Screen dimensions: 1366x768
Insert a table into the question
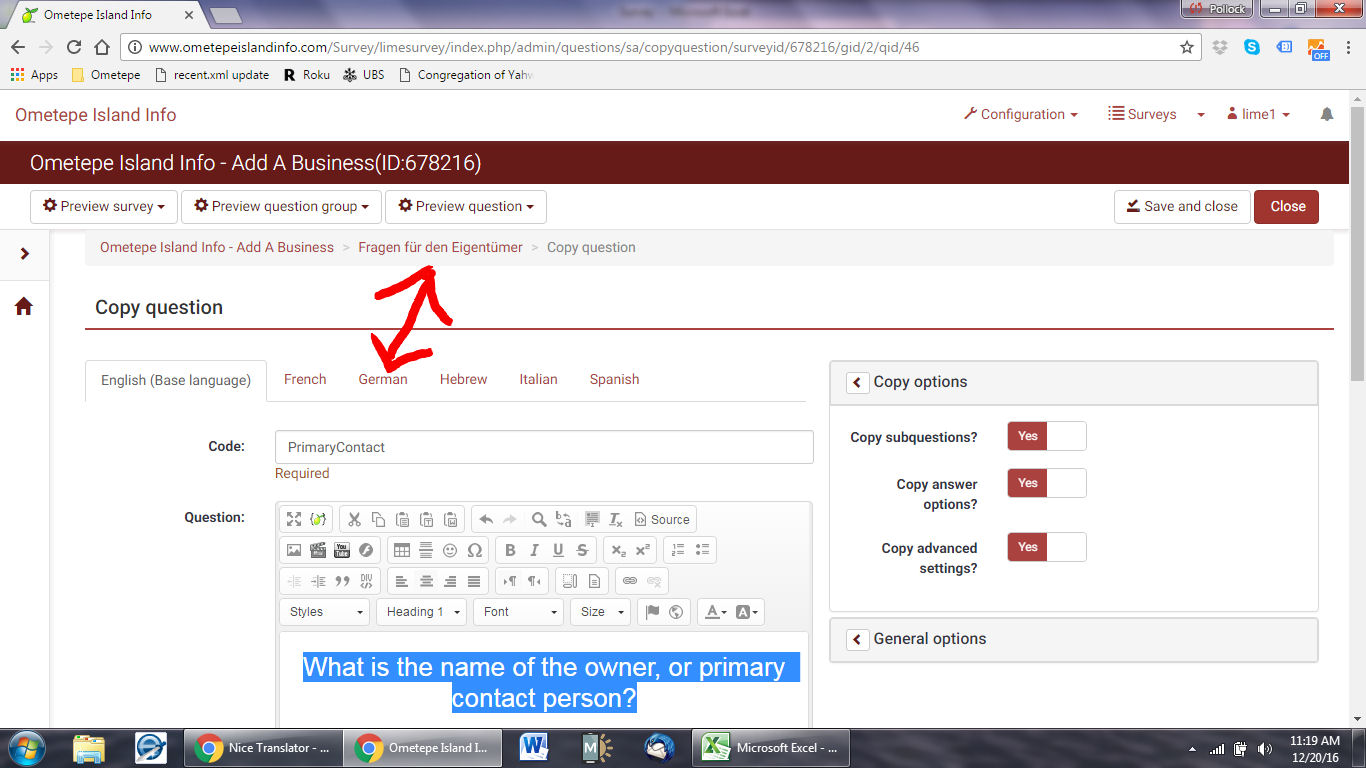[x=402, y=550]
